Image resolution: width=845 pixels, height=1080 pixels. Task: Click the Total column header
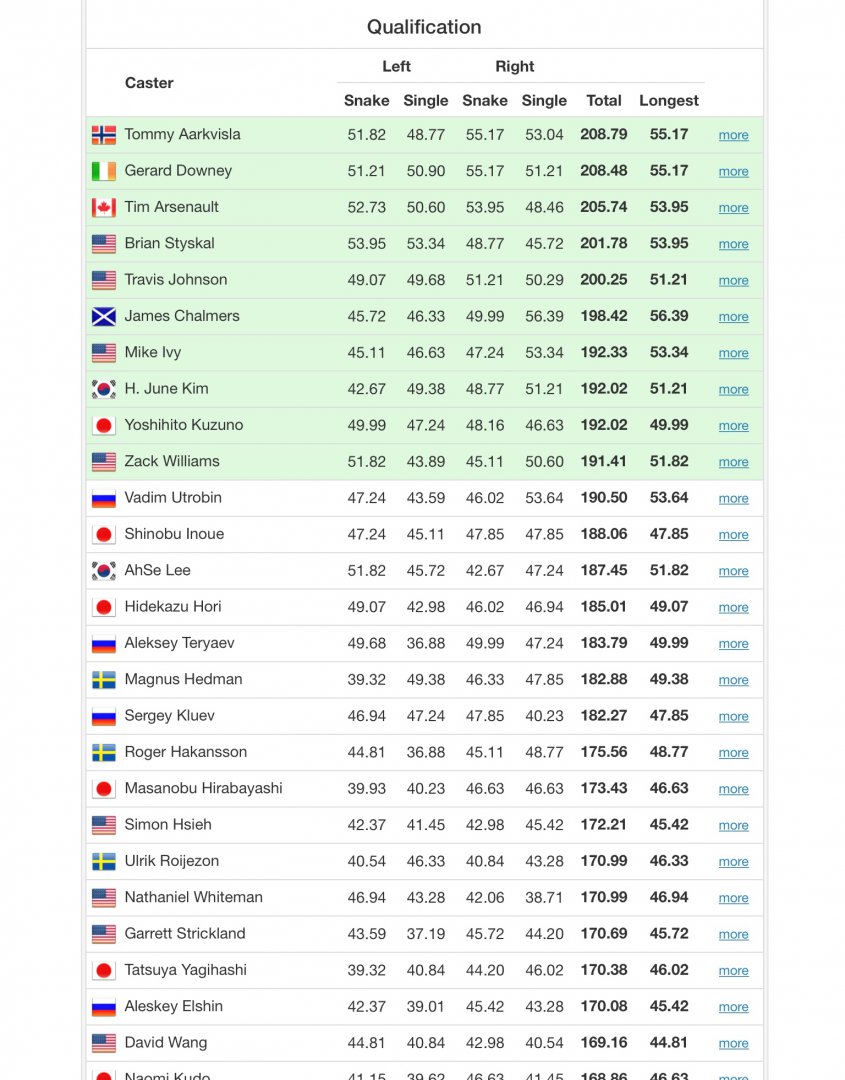pyautogui.click(x=604, y=100)
